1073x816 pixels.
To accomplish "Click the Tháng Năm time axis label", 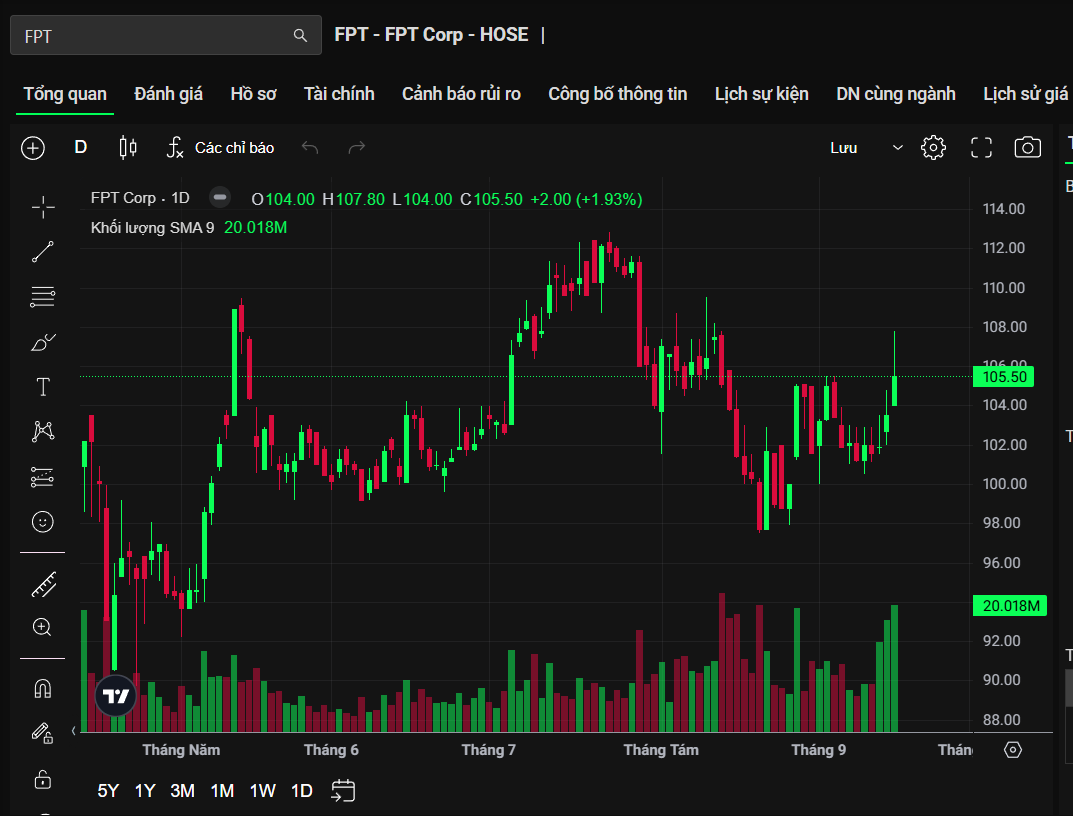I will coord(181,750).
